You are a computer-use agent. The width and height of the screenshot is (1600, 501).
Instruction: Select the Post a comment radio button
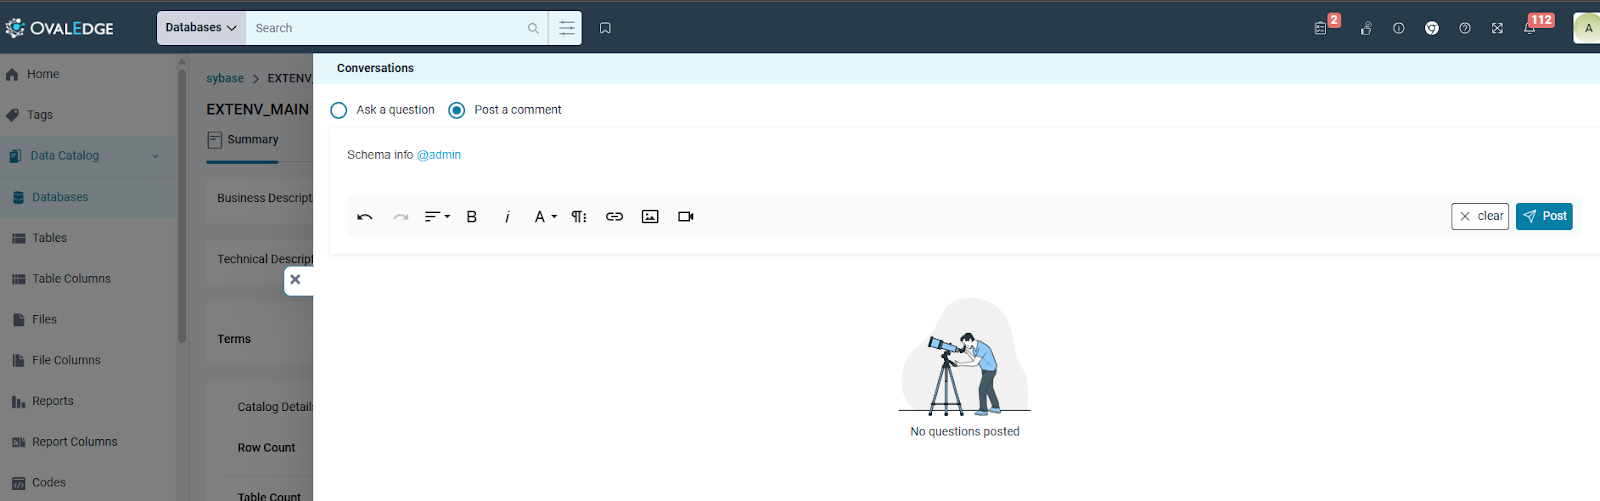click(457, 110)
